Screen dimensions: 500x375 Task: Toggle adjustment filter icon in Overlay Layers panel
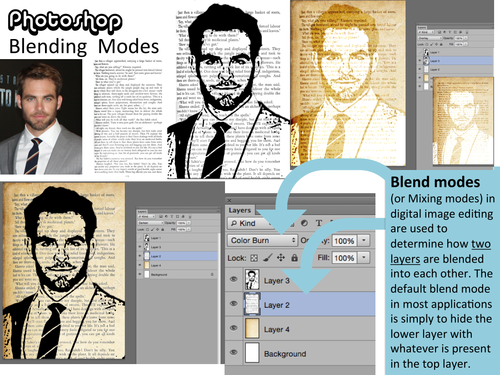tap(444, 32)
